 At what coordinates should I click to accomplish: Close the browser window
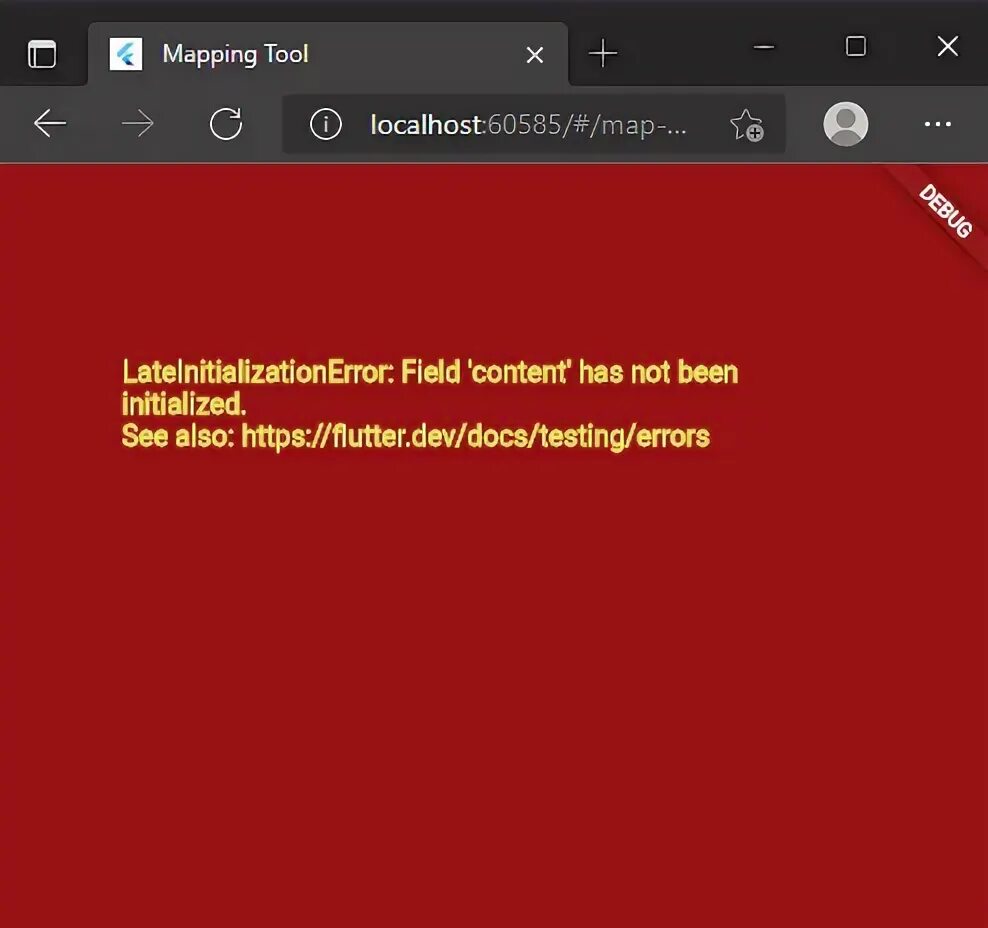pos(948,46)
